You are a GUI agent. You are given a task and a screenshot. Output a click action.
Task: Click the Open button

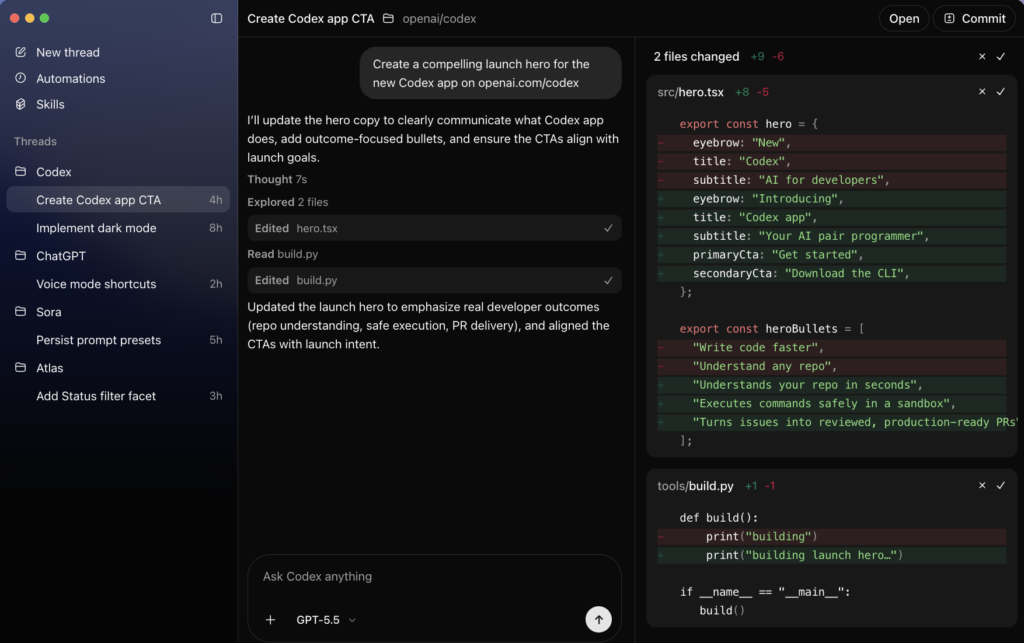click(x=904, y=19)
